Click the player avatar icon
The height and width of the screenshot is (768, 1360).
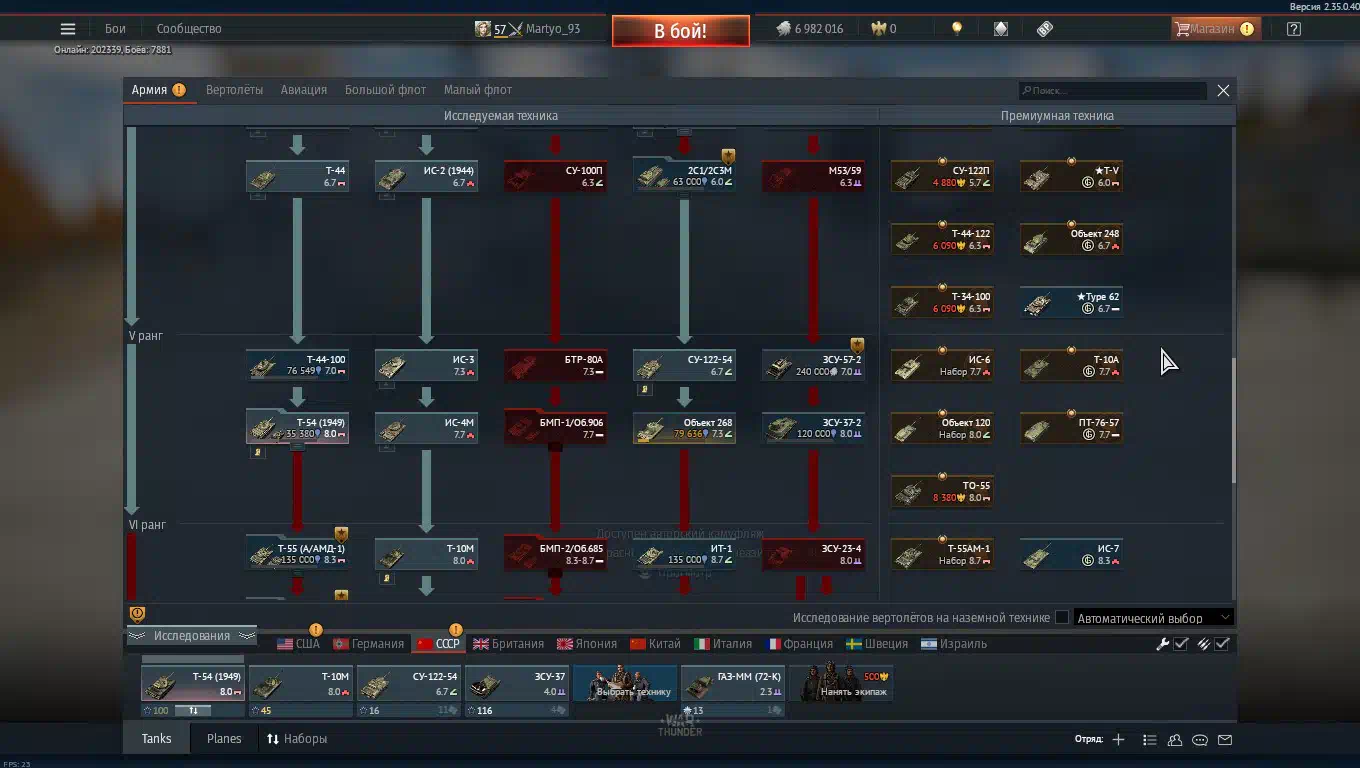coord(482,29)
